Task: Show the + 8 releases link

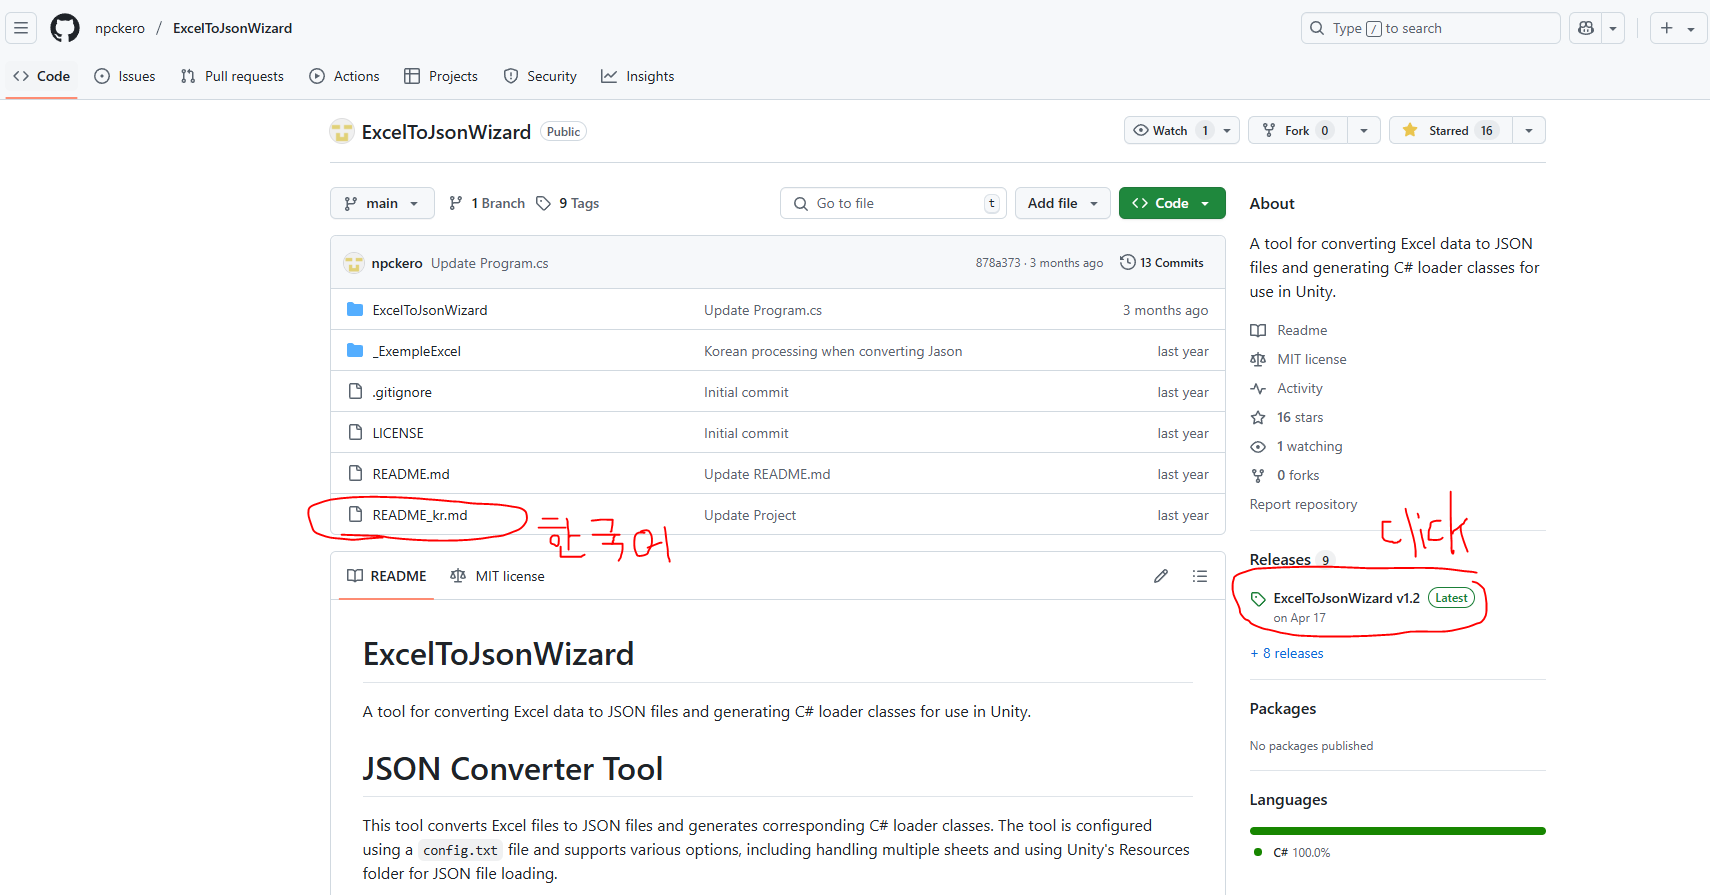Action: coord(1287,653)
